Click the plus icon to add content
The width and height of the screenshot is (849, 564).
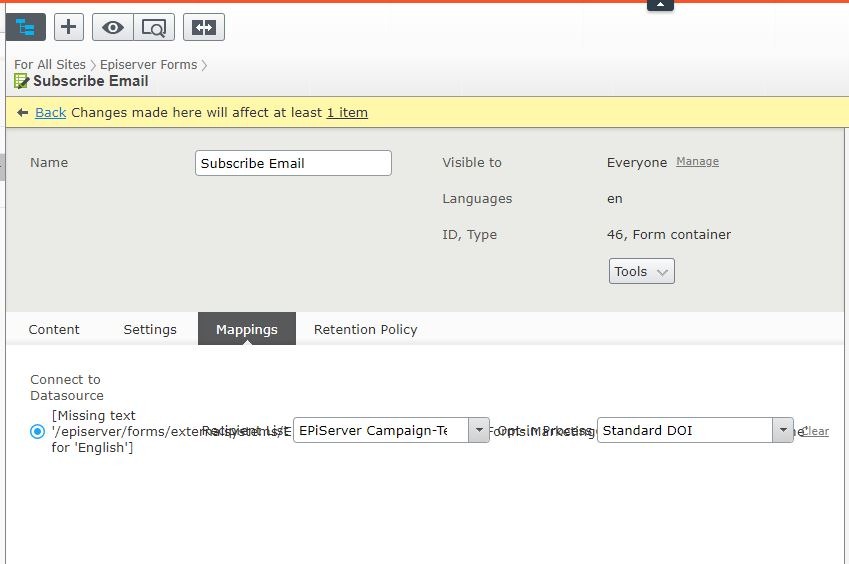click(x=68, y=27)
